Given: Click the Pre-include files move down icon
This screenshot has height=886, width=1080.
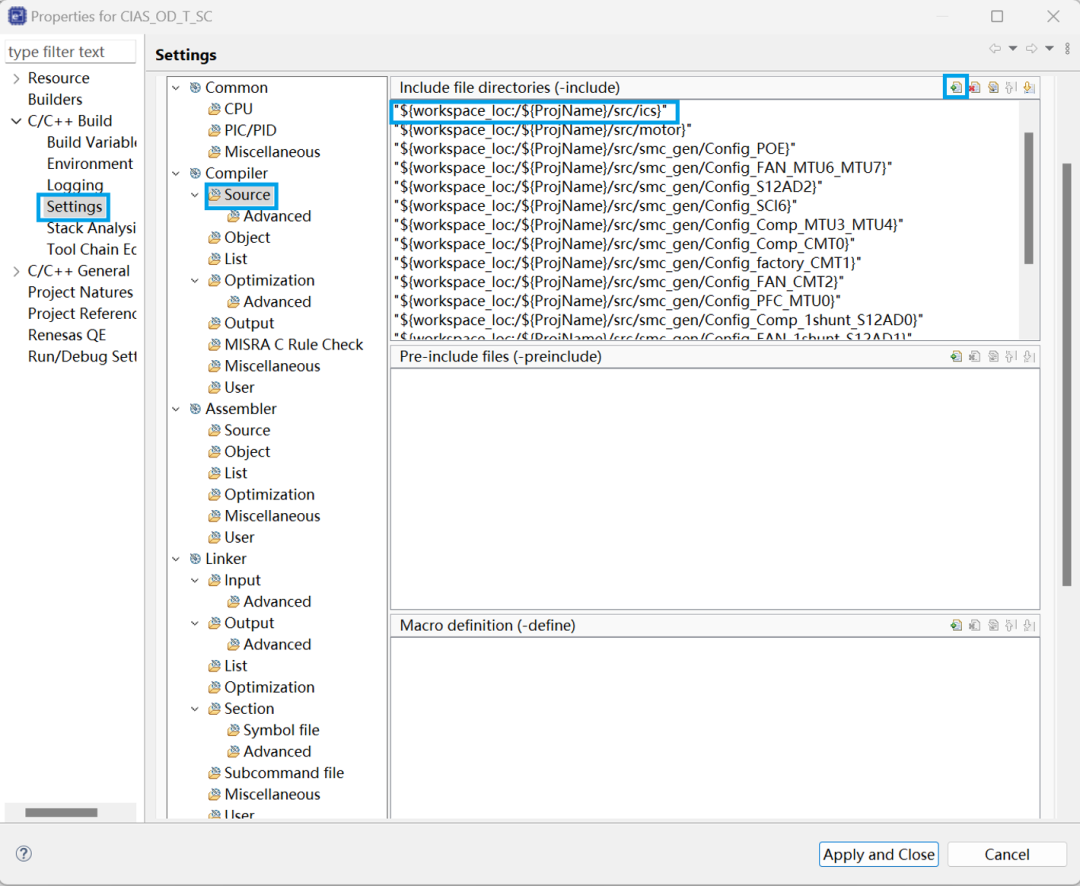Looking at the screenshot, I should point(1029,356).
